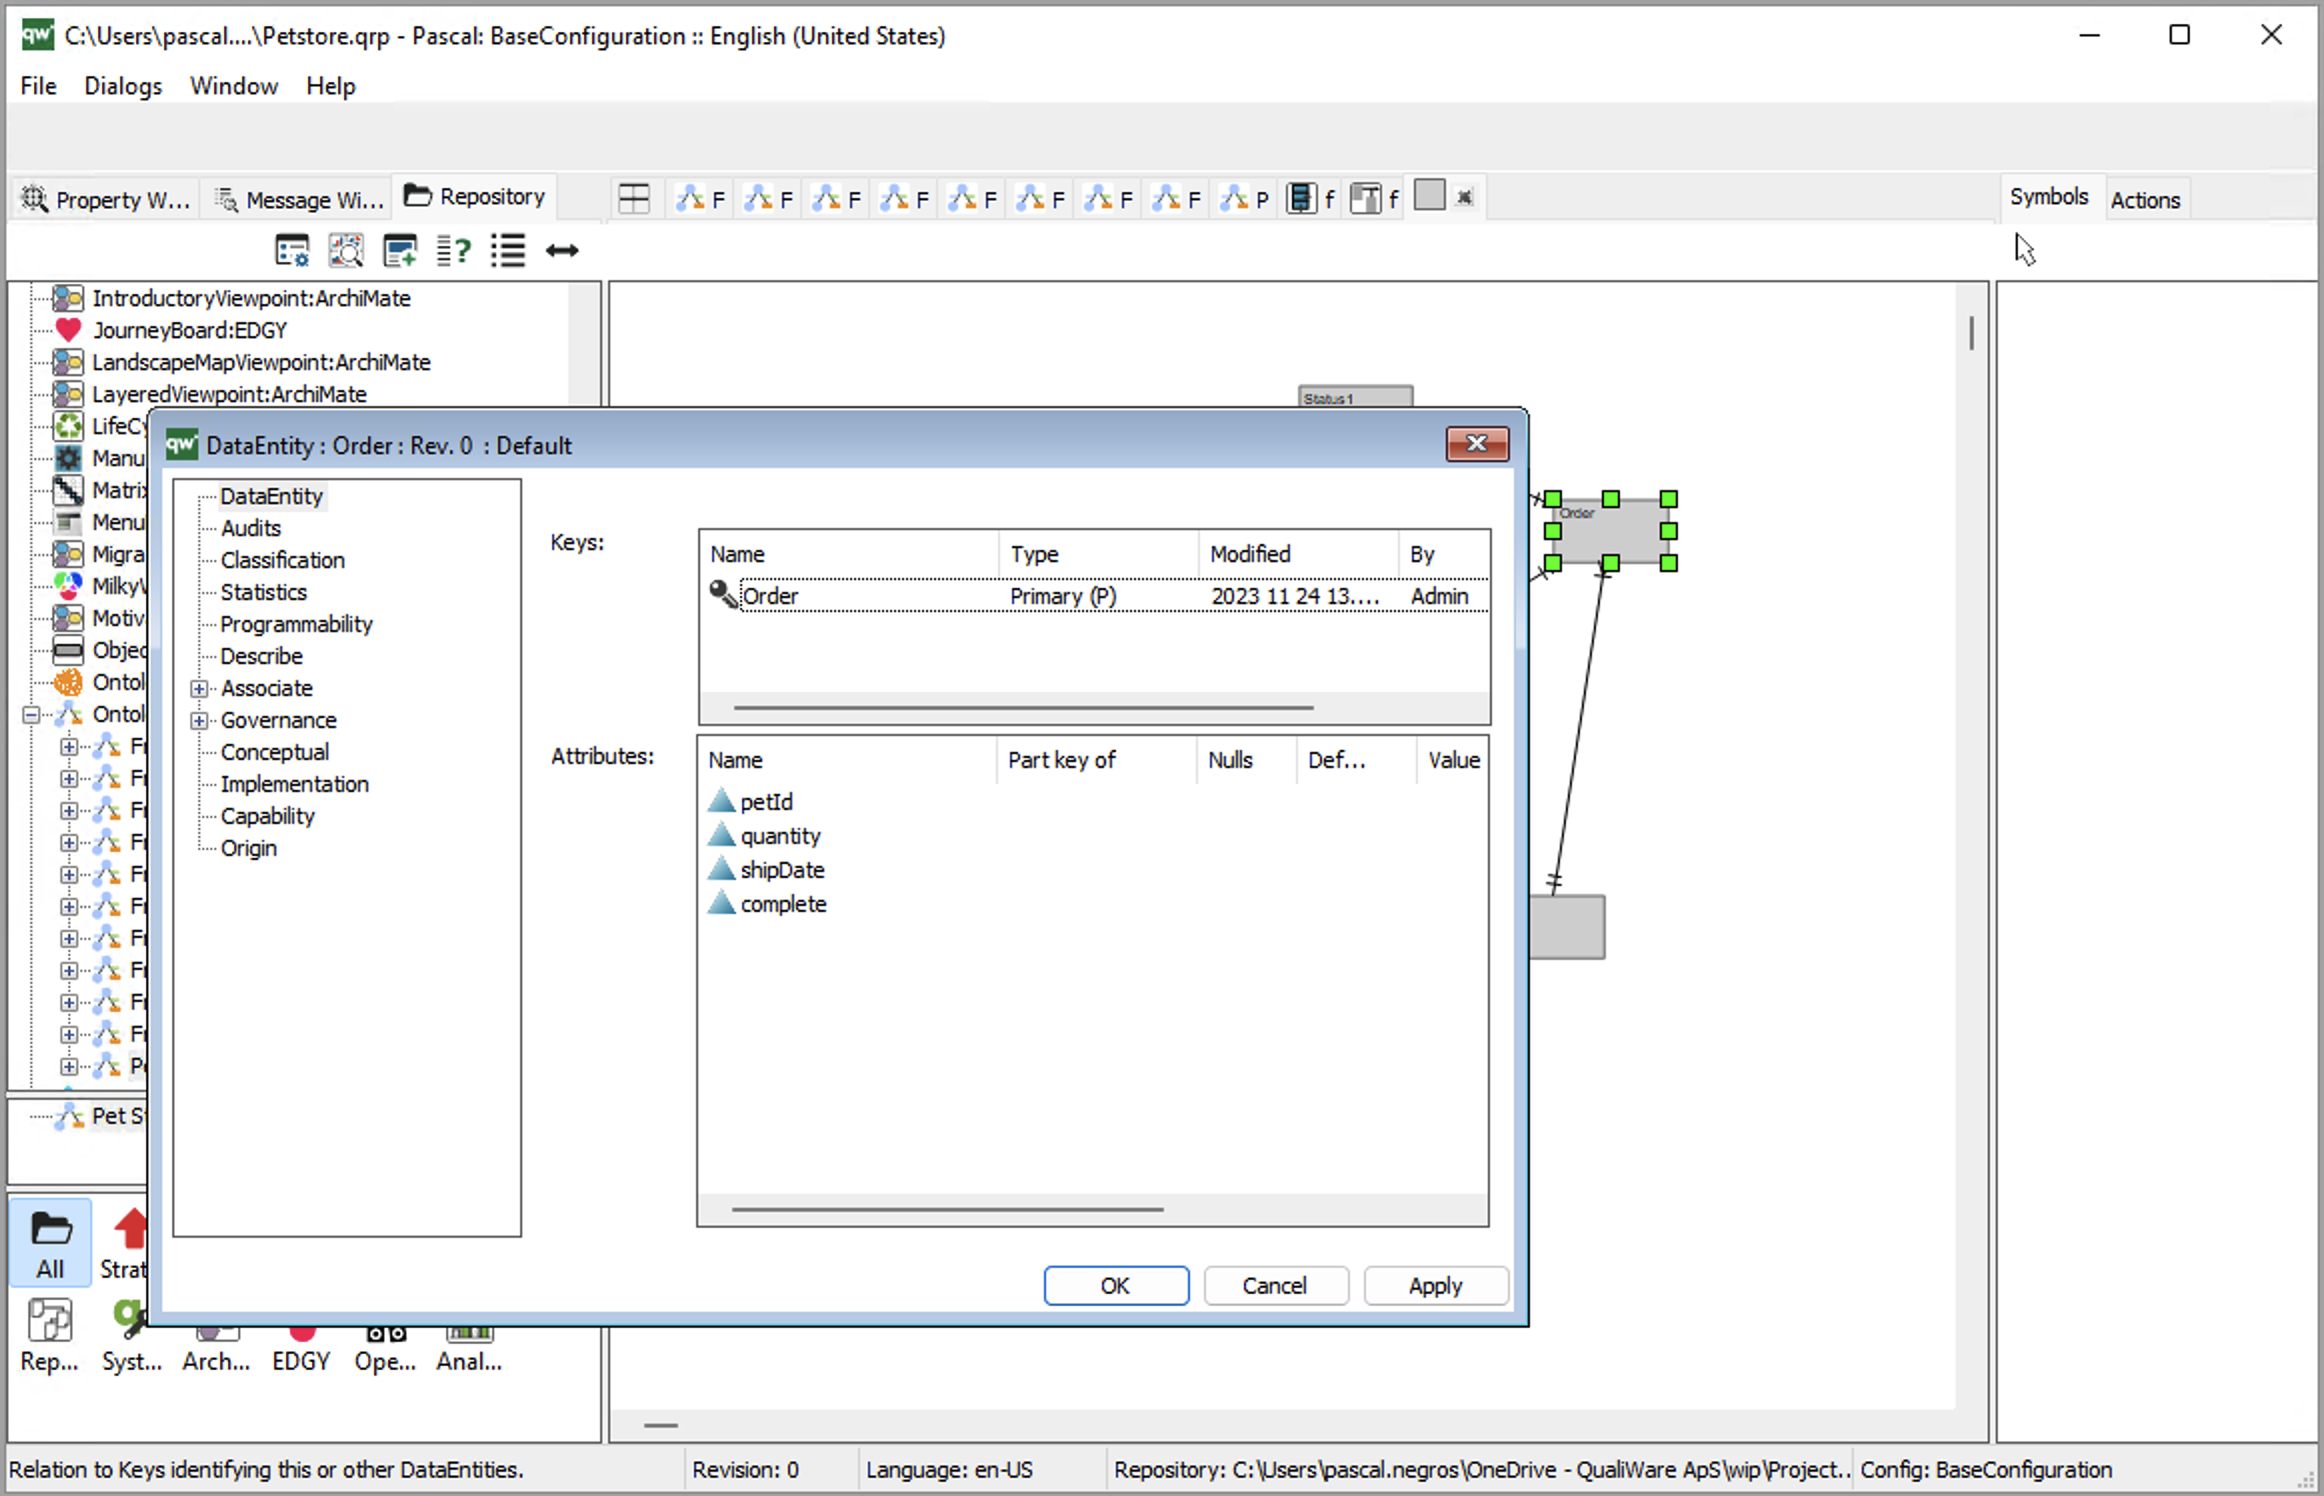
Task: Expand the first child node under Ontol
Action: [68, 746]
